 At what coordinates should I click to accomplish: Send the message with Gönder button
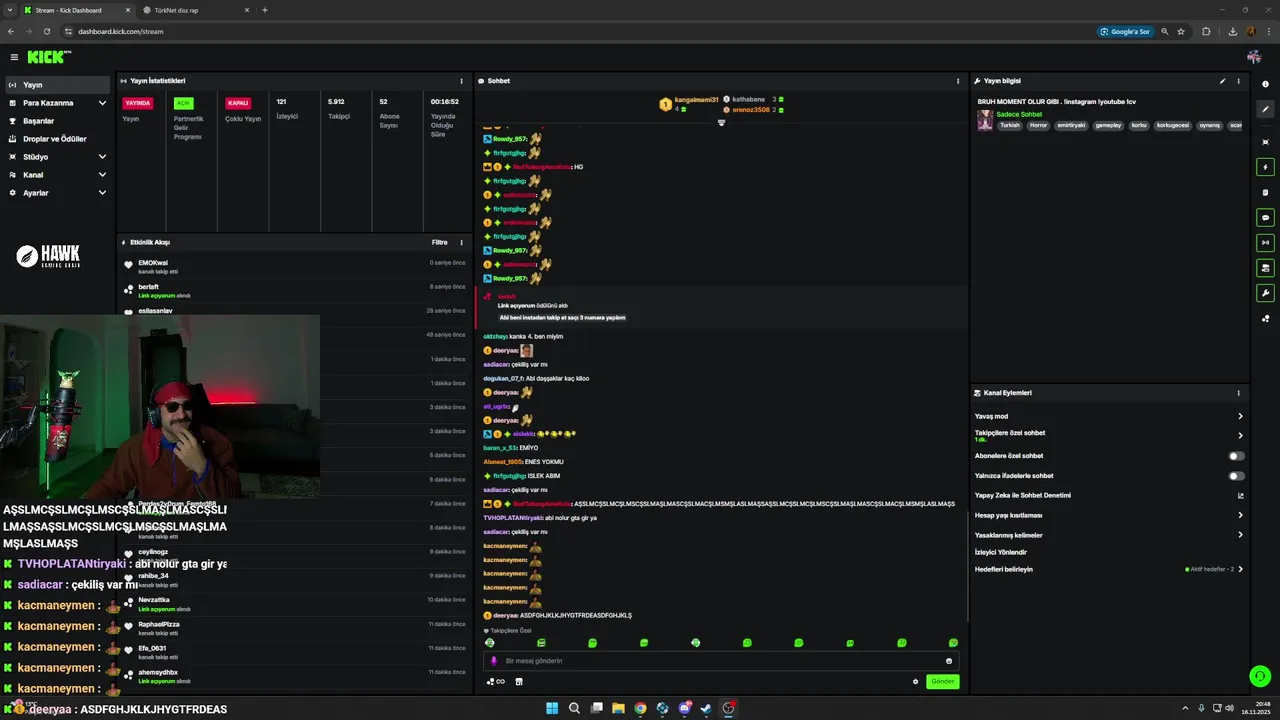point(943,682)
